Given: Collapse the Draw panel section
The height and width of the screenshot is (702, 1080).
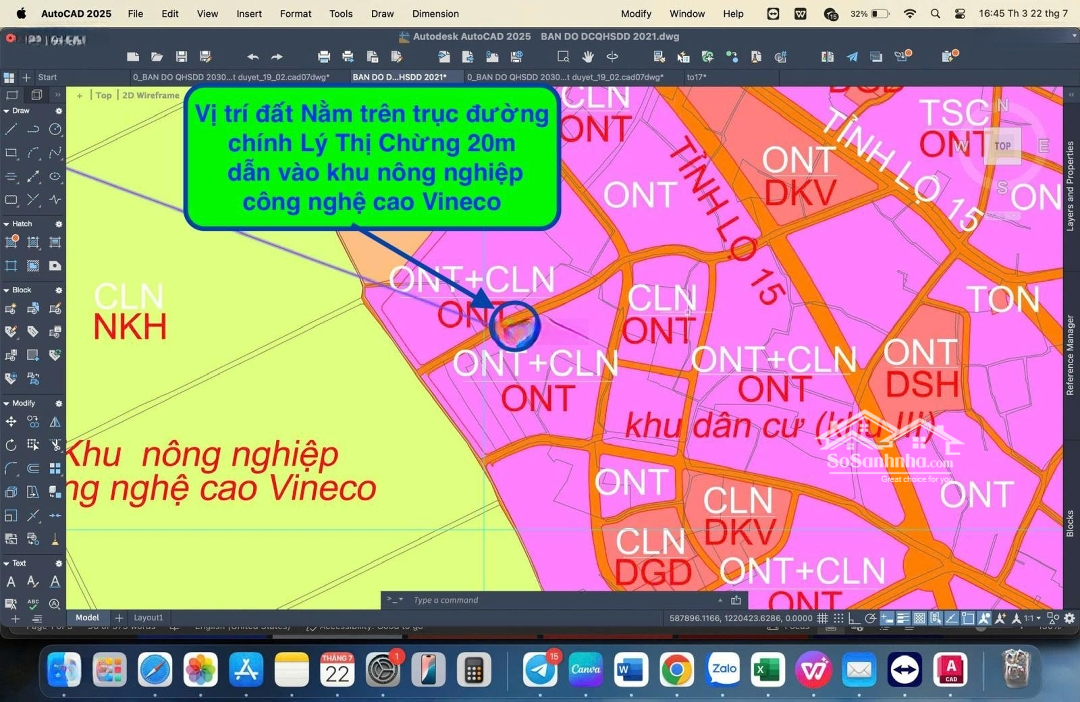Looking at the screenshot, I should (7, 111).
